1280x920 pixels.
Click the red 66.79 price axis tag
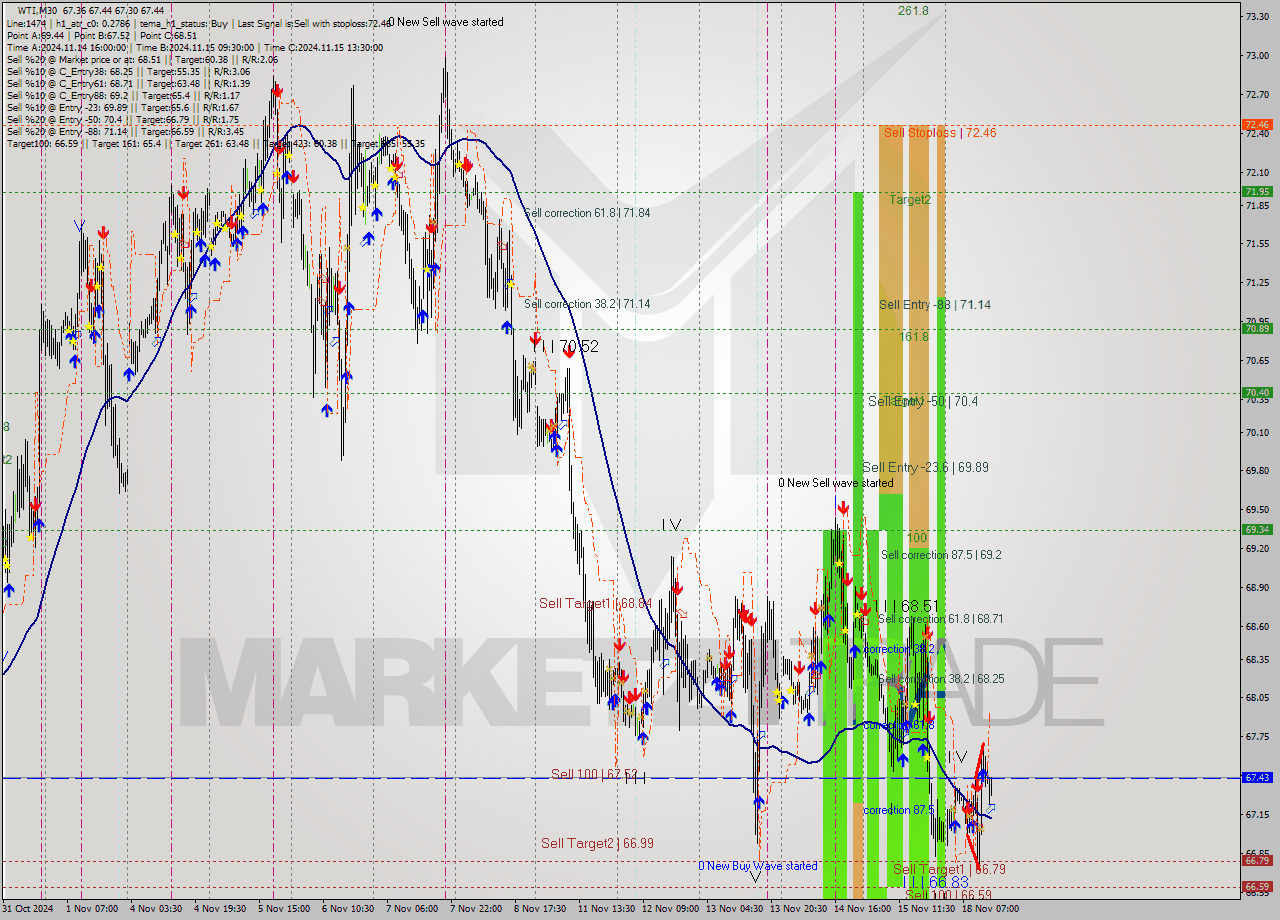1257,860
